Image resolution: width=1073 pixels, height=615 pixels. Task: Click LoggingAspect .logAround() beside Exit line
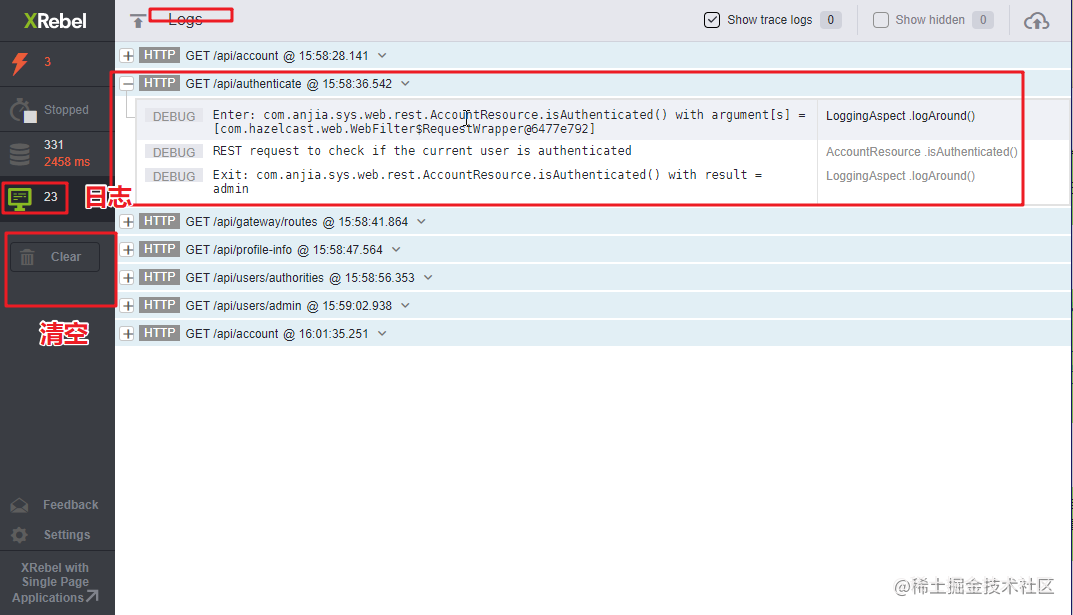[x=900, y=176]
